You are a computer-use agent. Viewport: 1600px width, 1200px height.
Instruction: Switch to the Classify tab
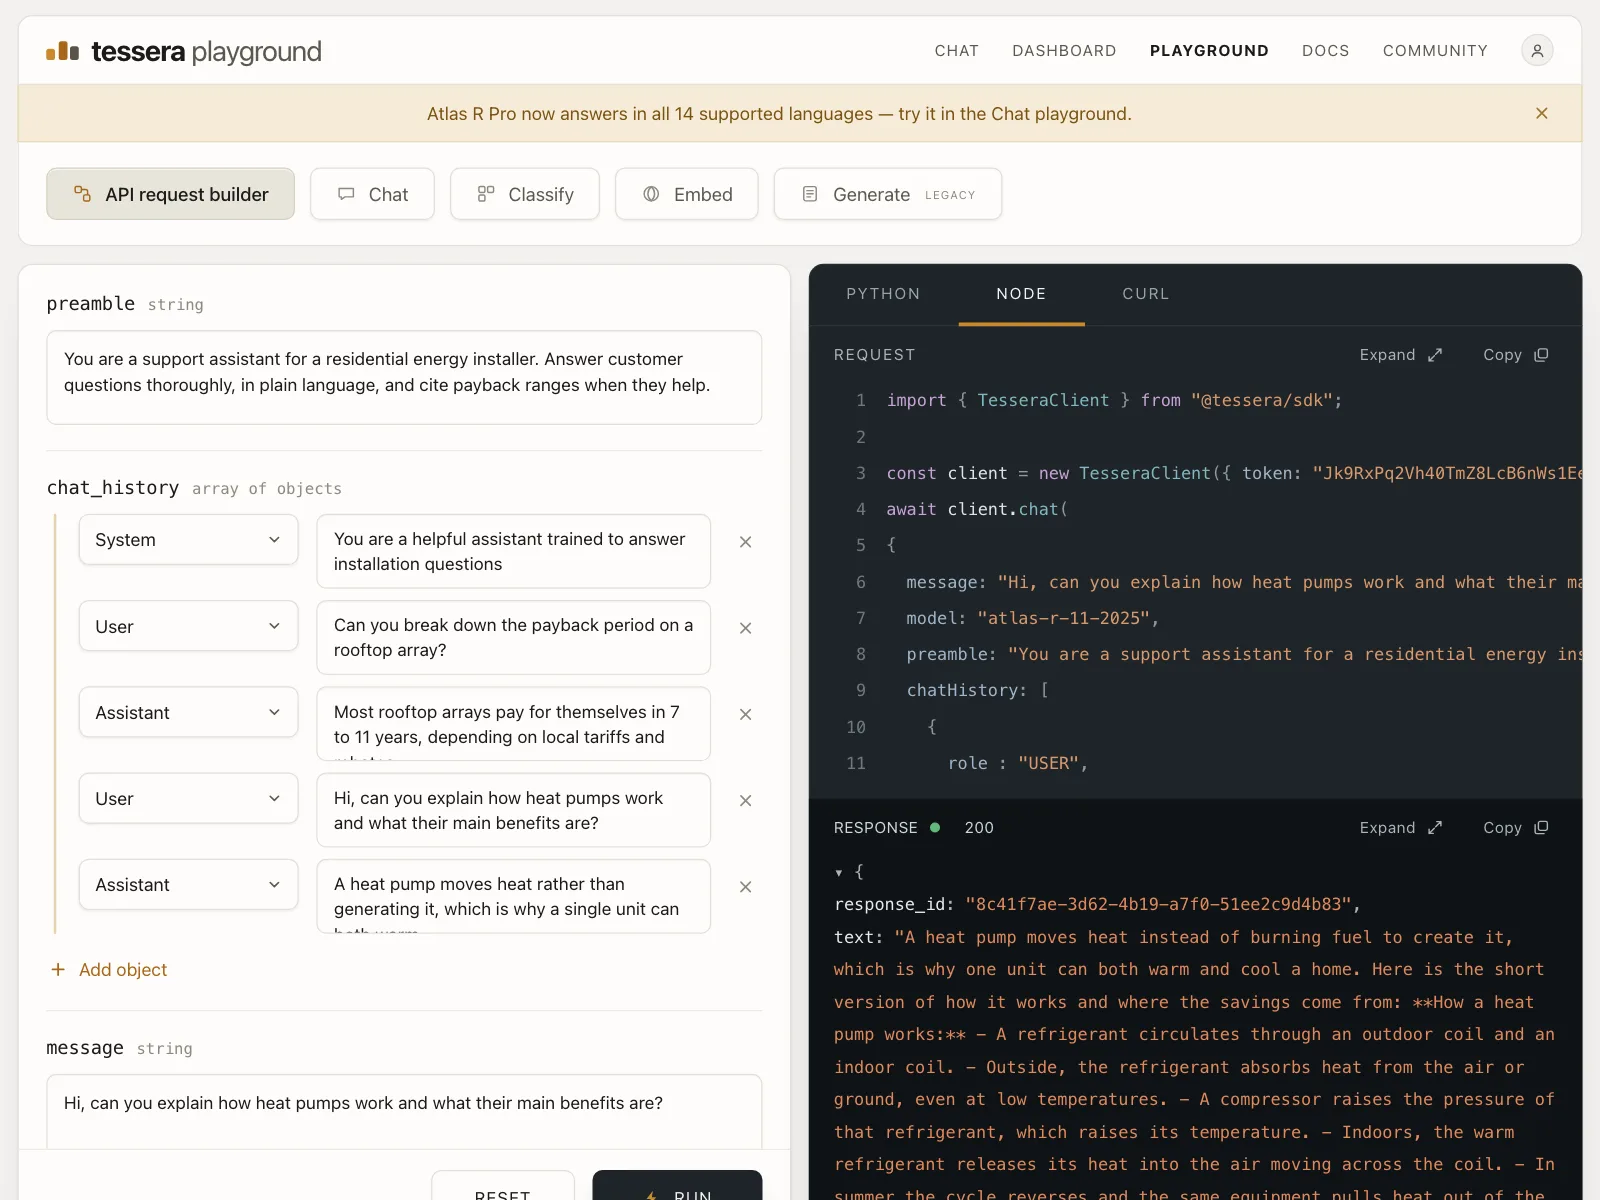[x=525, y=194]
